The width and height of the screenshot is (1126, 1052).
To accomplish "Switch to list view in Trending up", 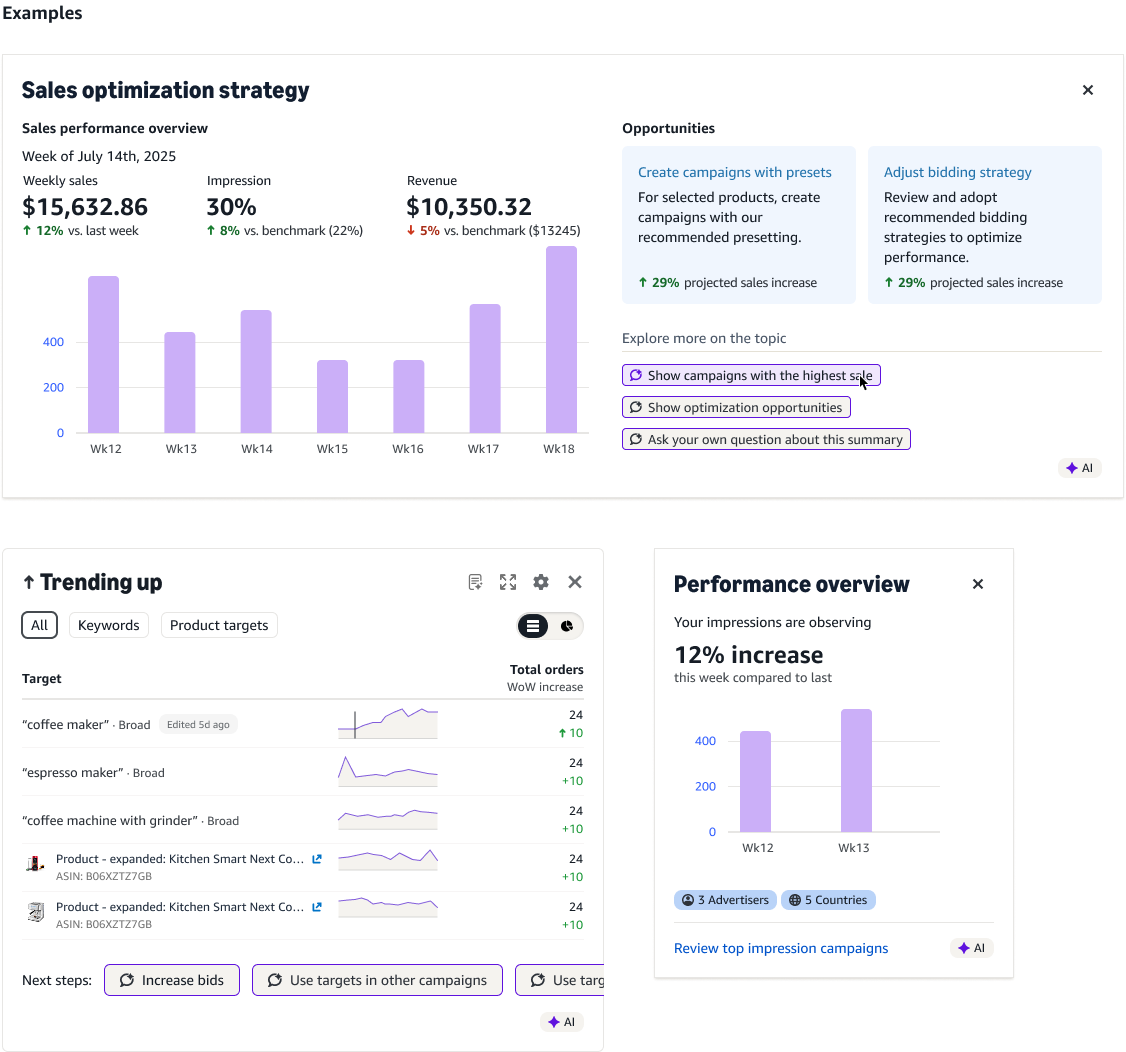I will 533,626.
